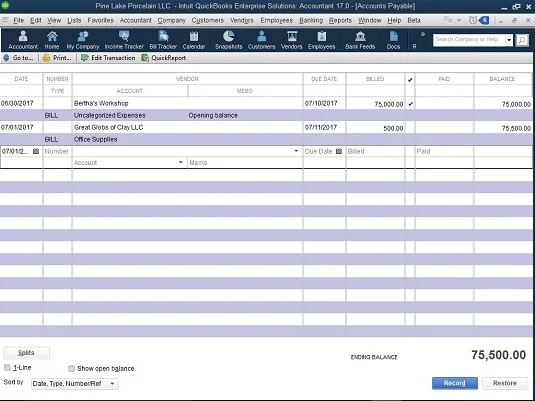
Task: Open date calendar picker in new row
Action: [x=36, y=151]
